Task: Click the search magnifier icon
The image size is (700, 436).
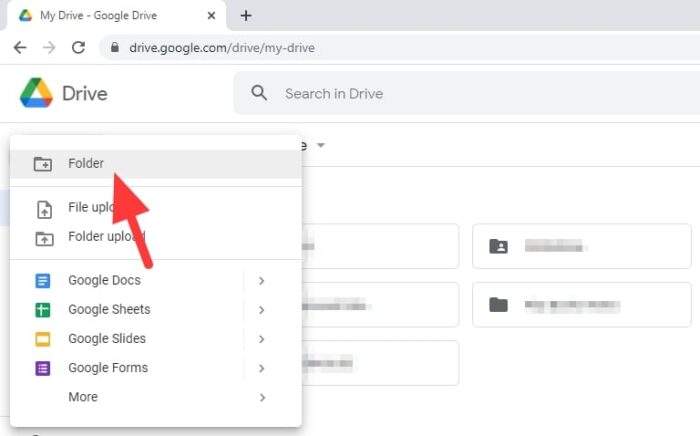Action: pos(259,93)
